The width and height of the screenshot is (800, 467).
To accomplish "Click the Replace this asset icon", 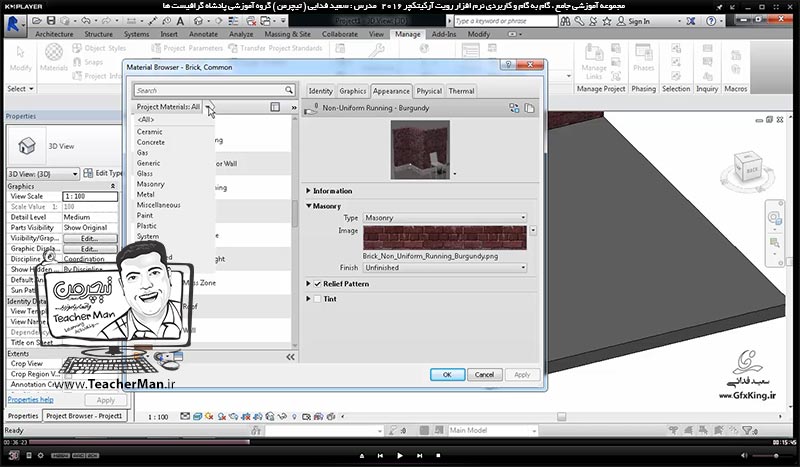I will coord(514,108).
